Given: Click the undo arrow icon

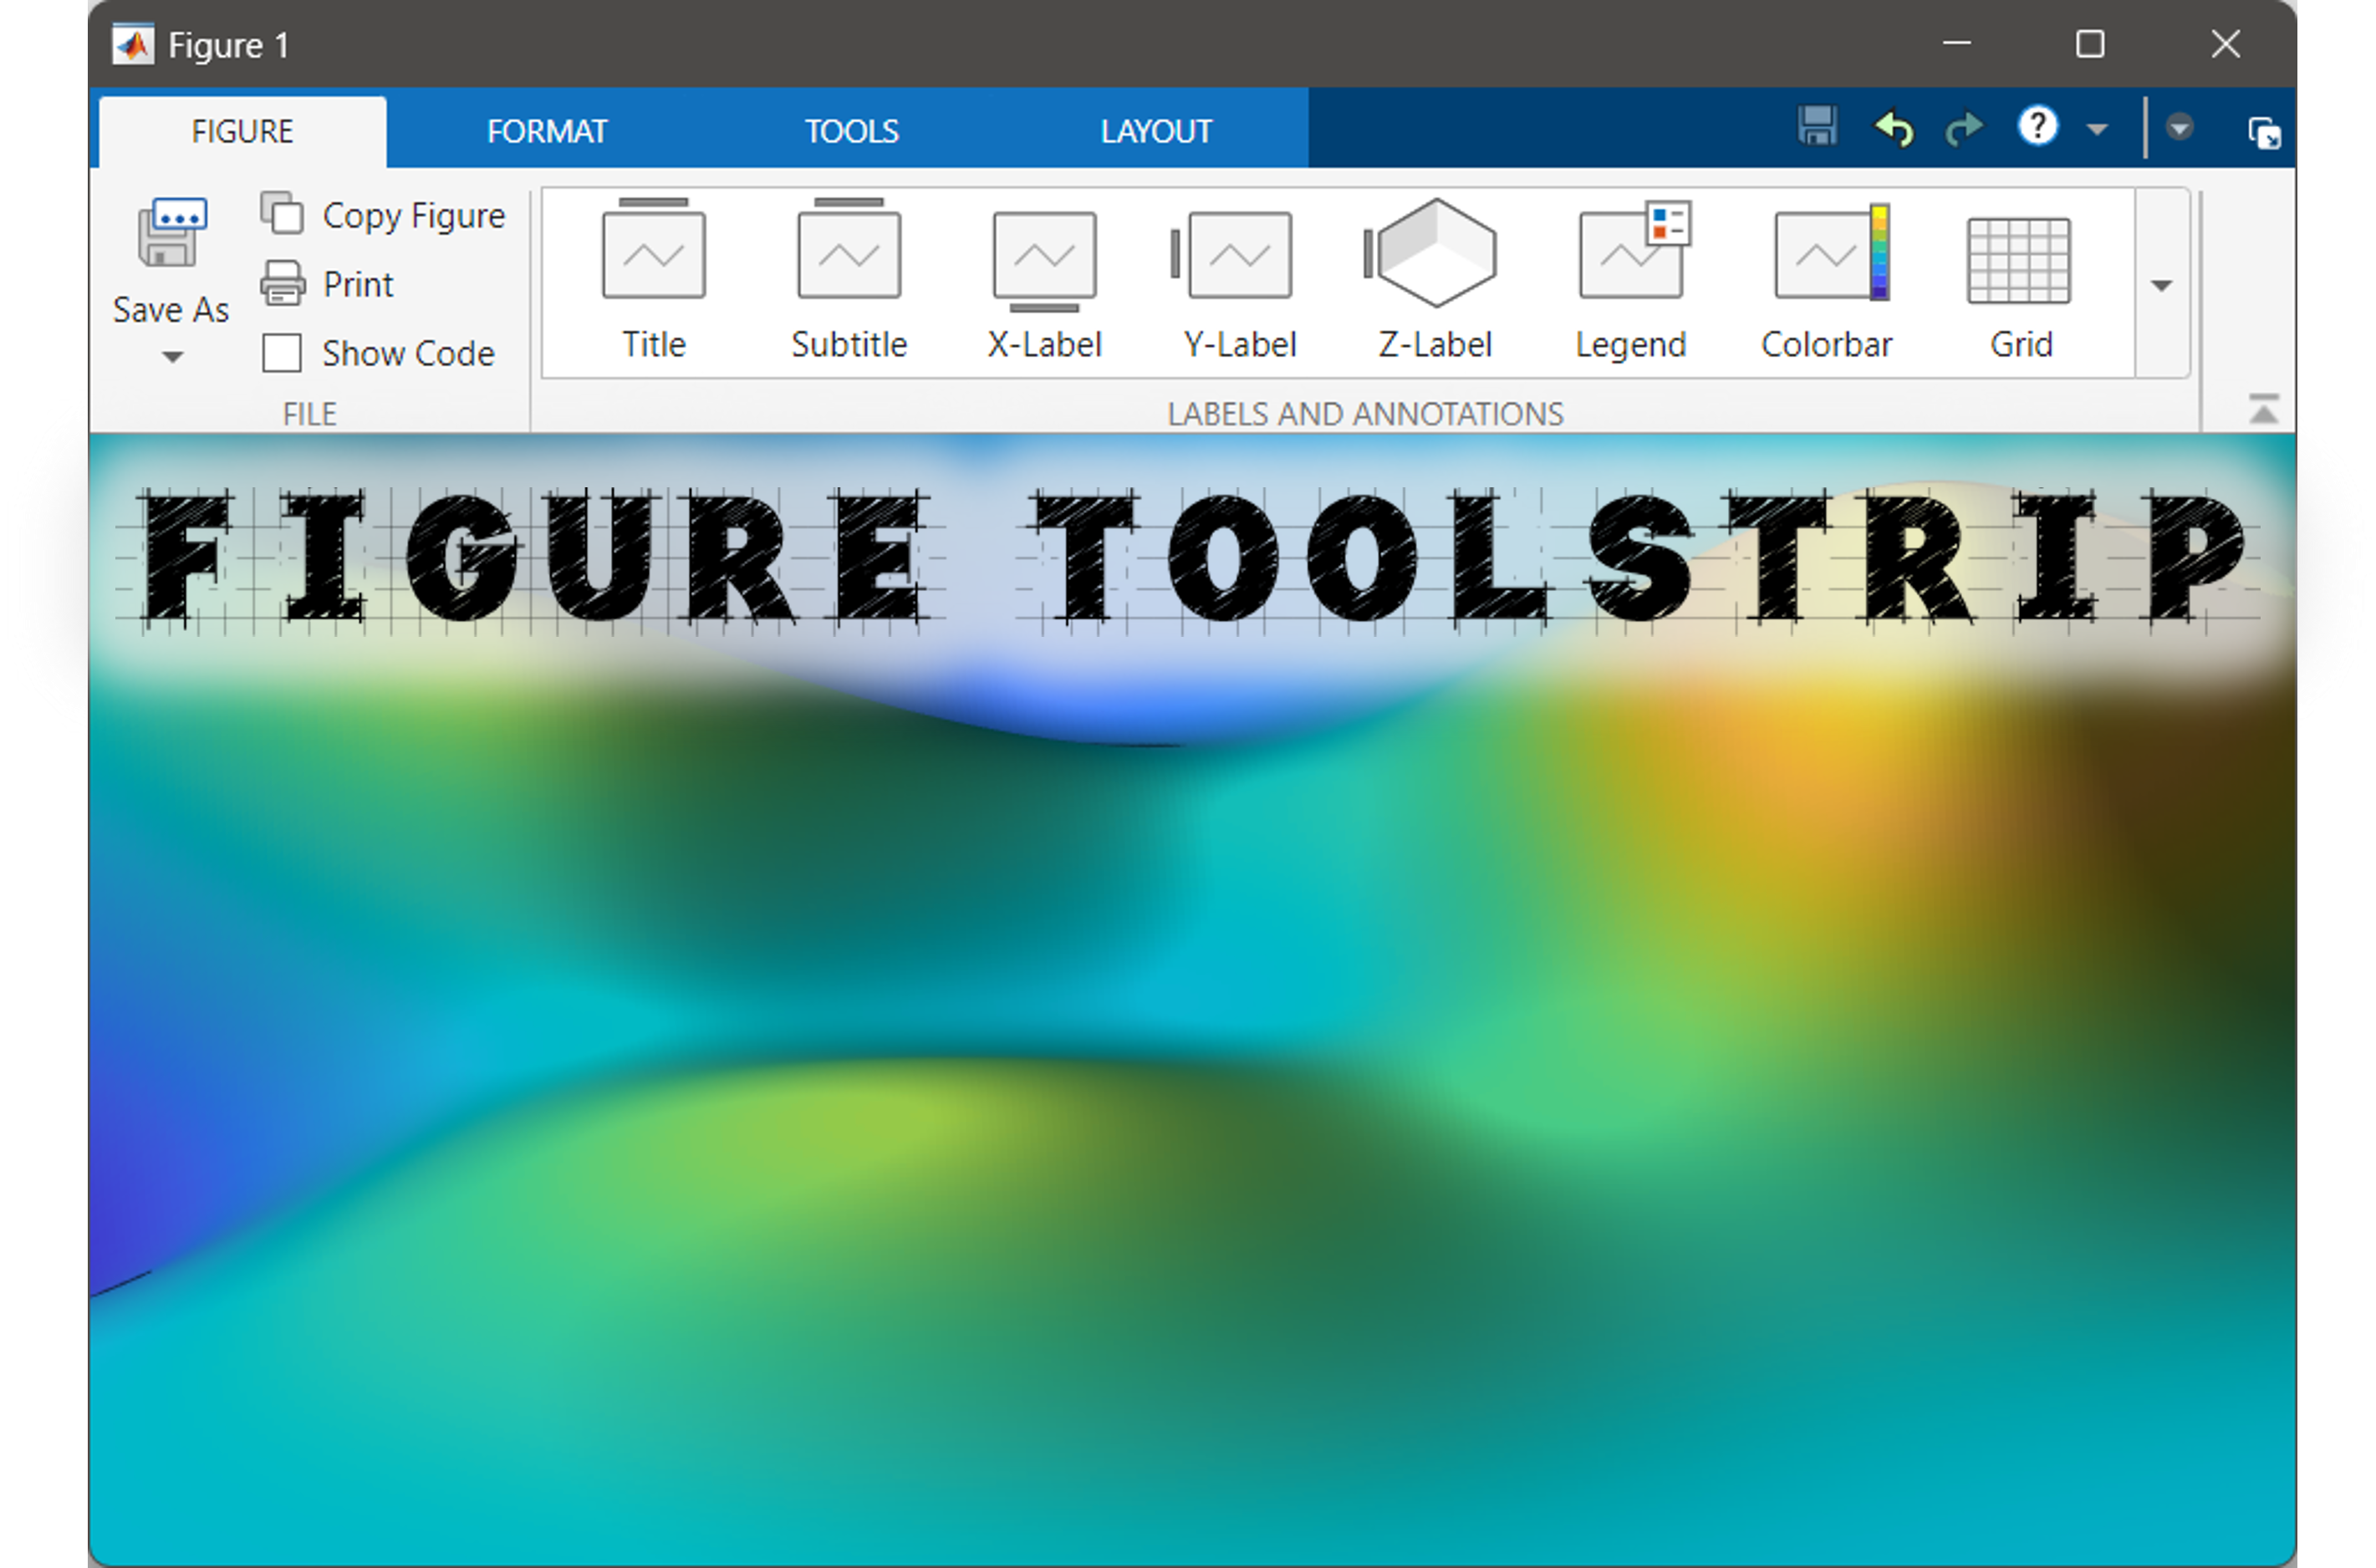Looking at the screenshot, I should pos(1893,129).
